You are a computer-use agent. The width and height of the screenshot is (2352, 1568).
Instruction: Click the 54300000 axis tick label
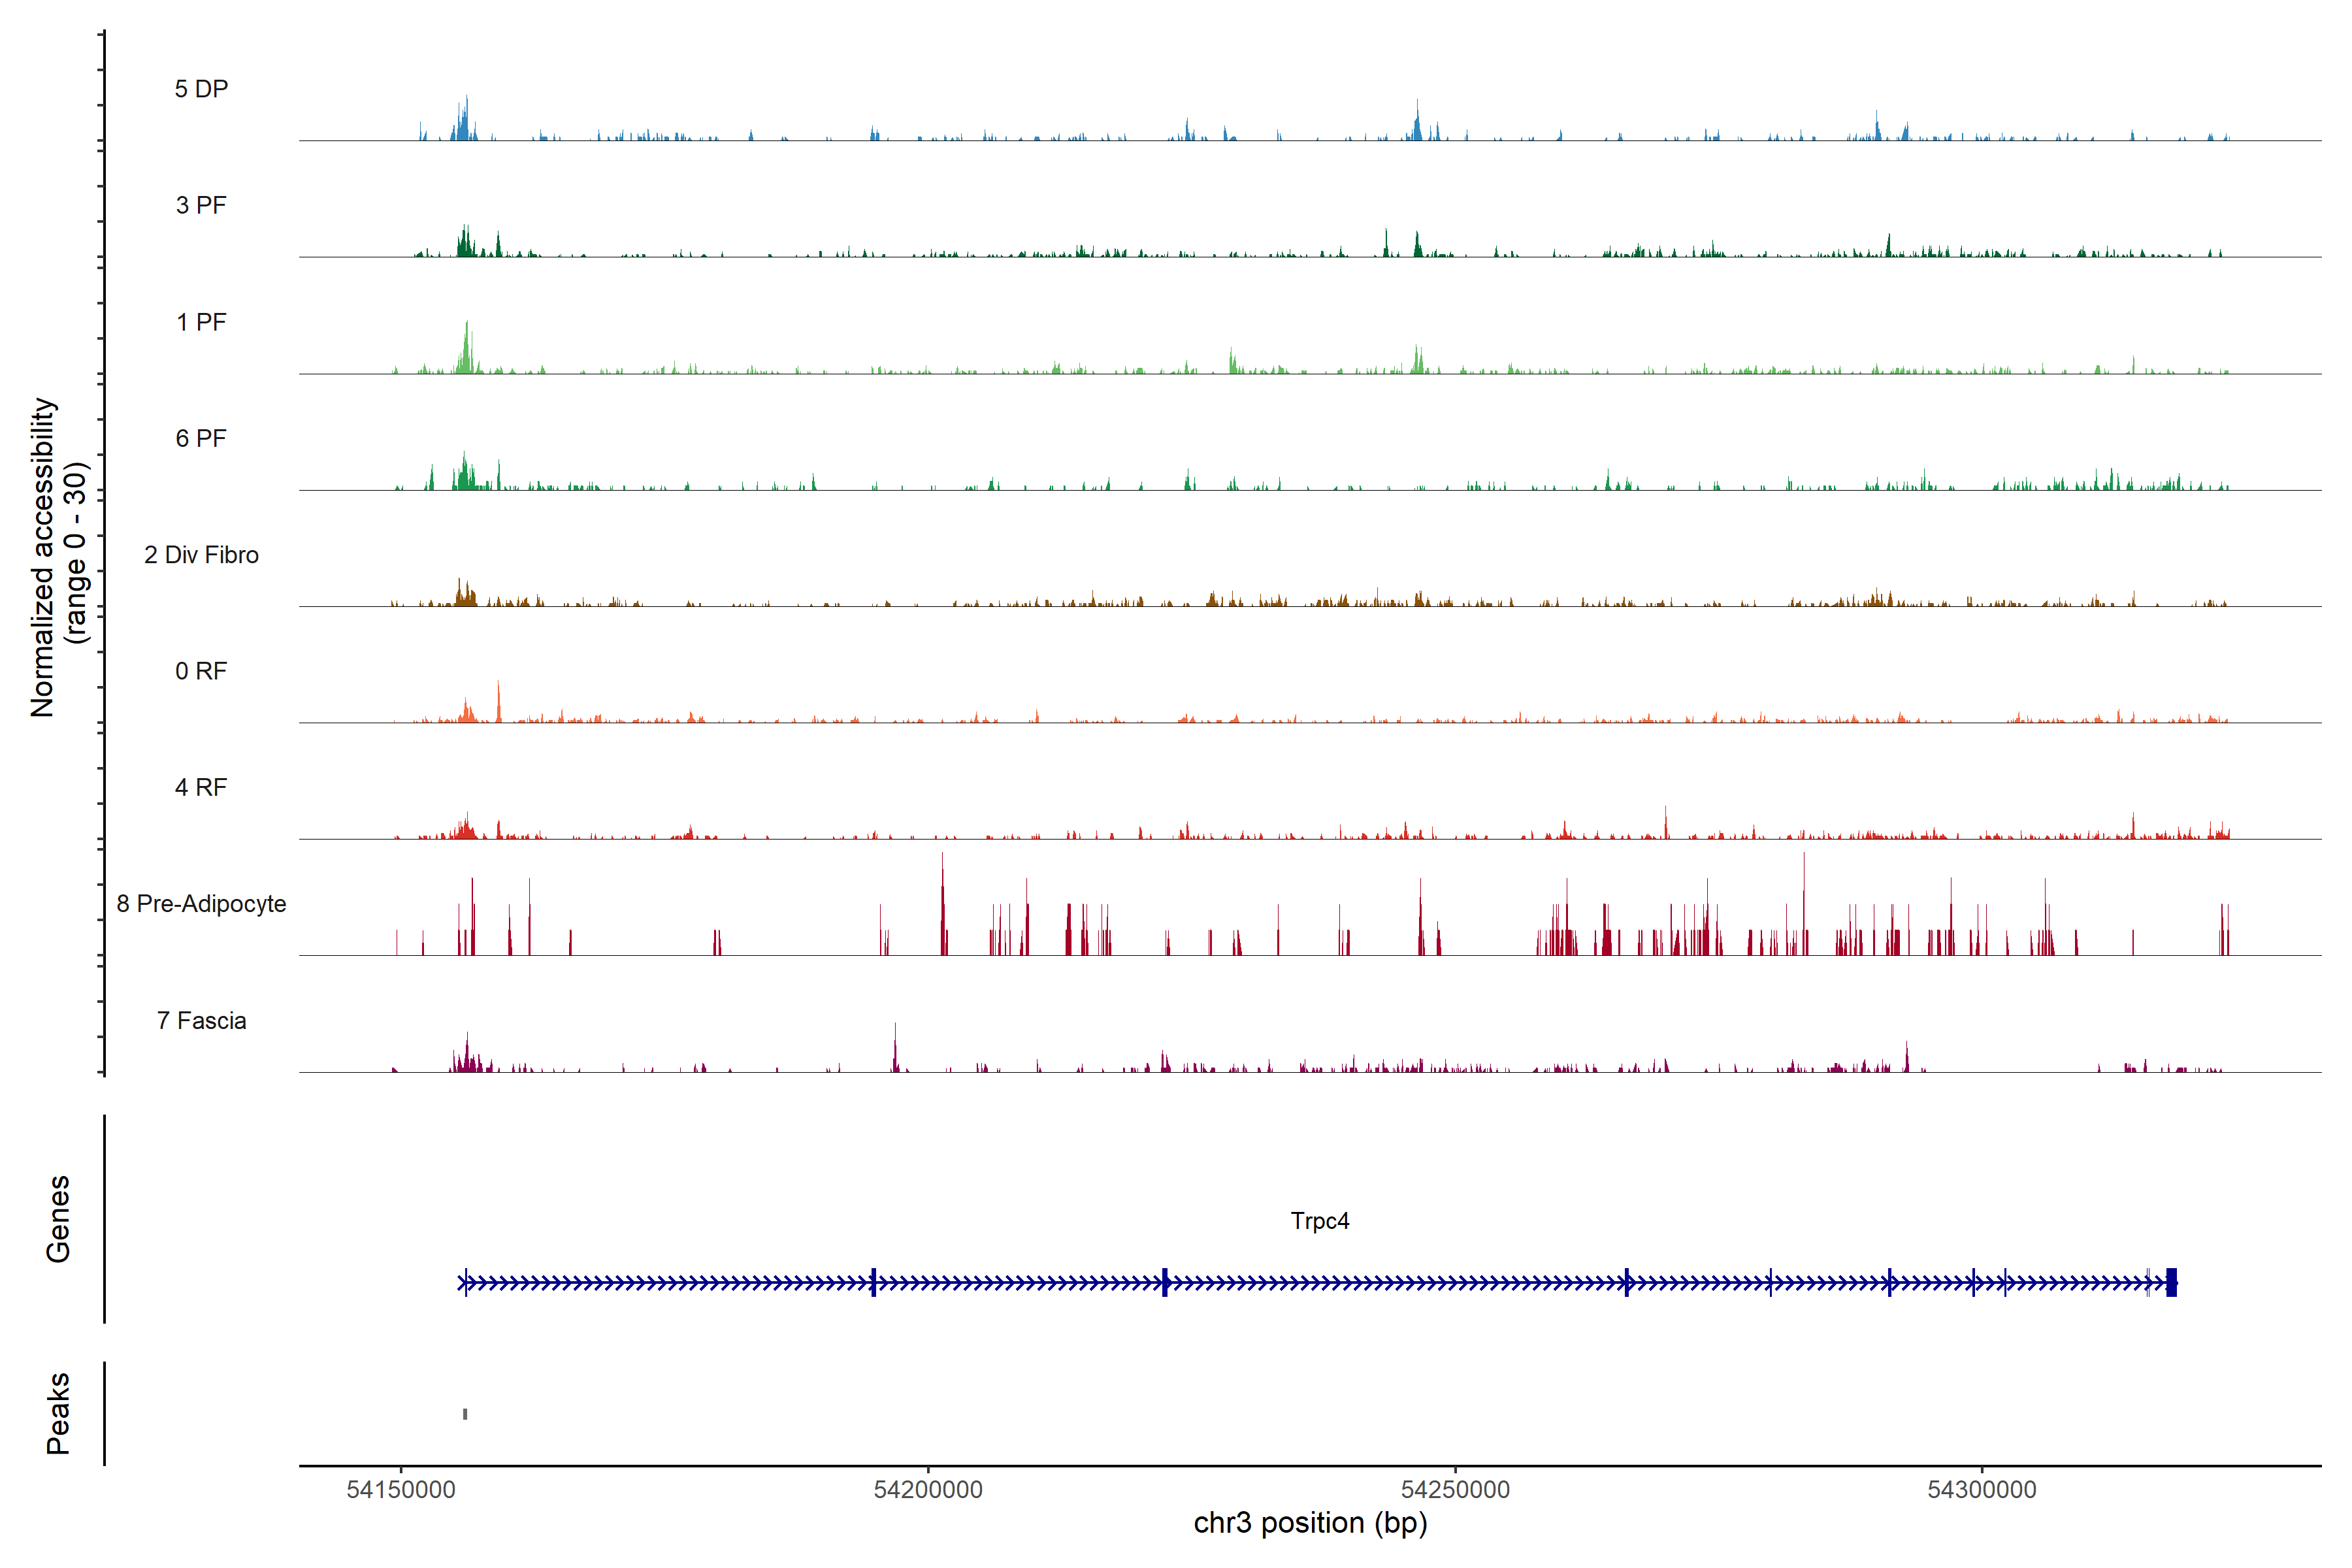[1982, 1490]
